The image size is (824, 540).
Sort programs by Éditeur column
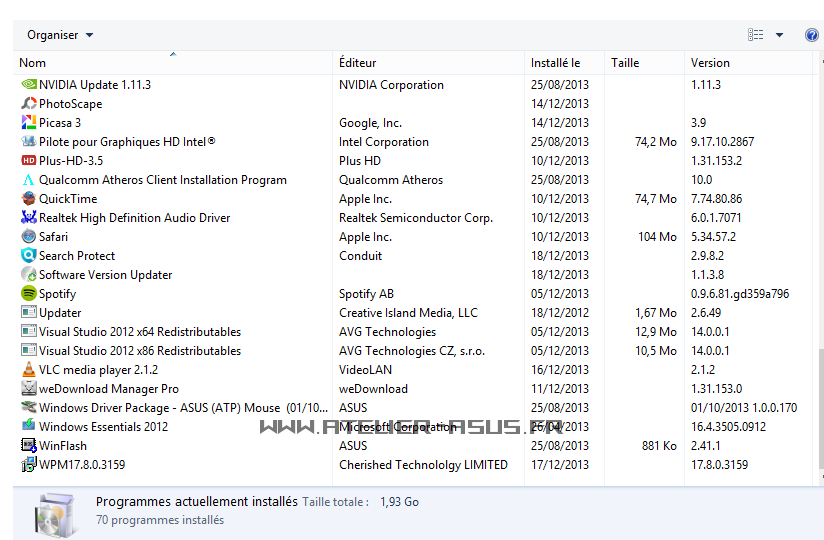[x=358, y=63]
